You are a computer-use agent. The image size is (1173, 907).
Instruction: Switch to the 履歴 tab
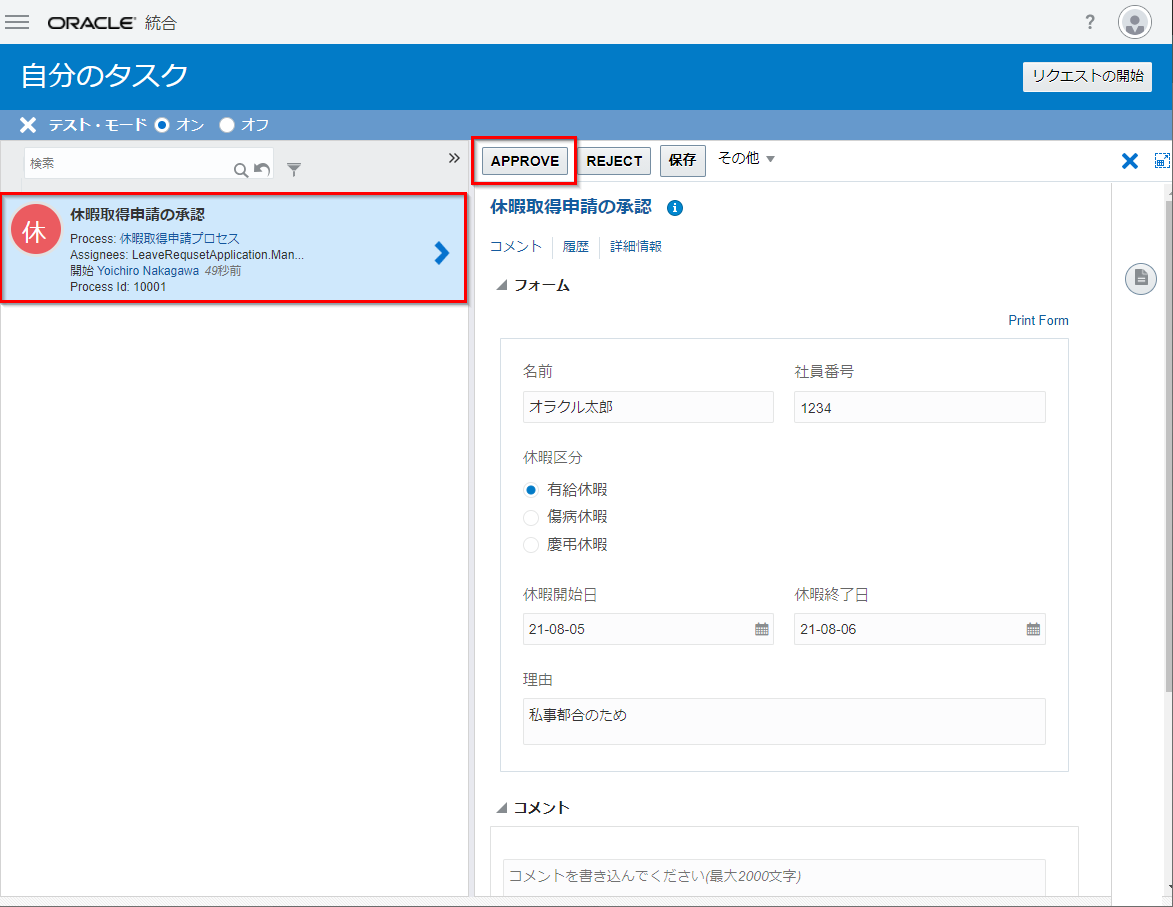point(575,246)
